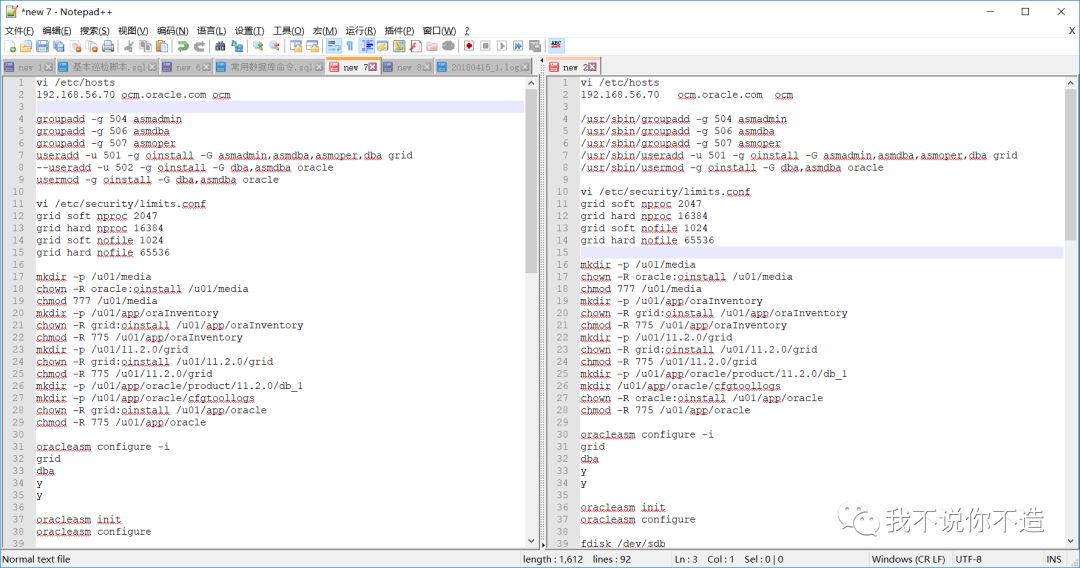Click the Cut scissors icon
The image size is (1080, 568).
[x=129, y=46]
